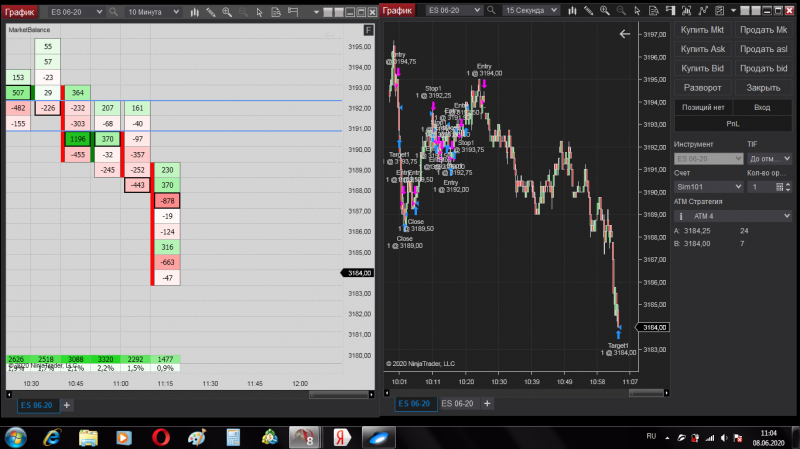Click Купить Mkt button
This screenshot has width=800, height=449.
[702, 30]
